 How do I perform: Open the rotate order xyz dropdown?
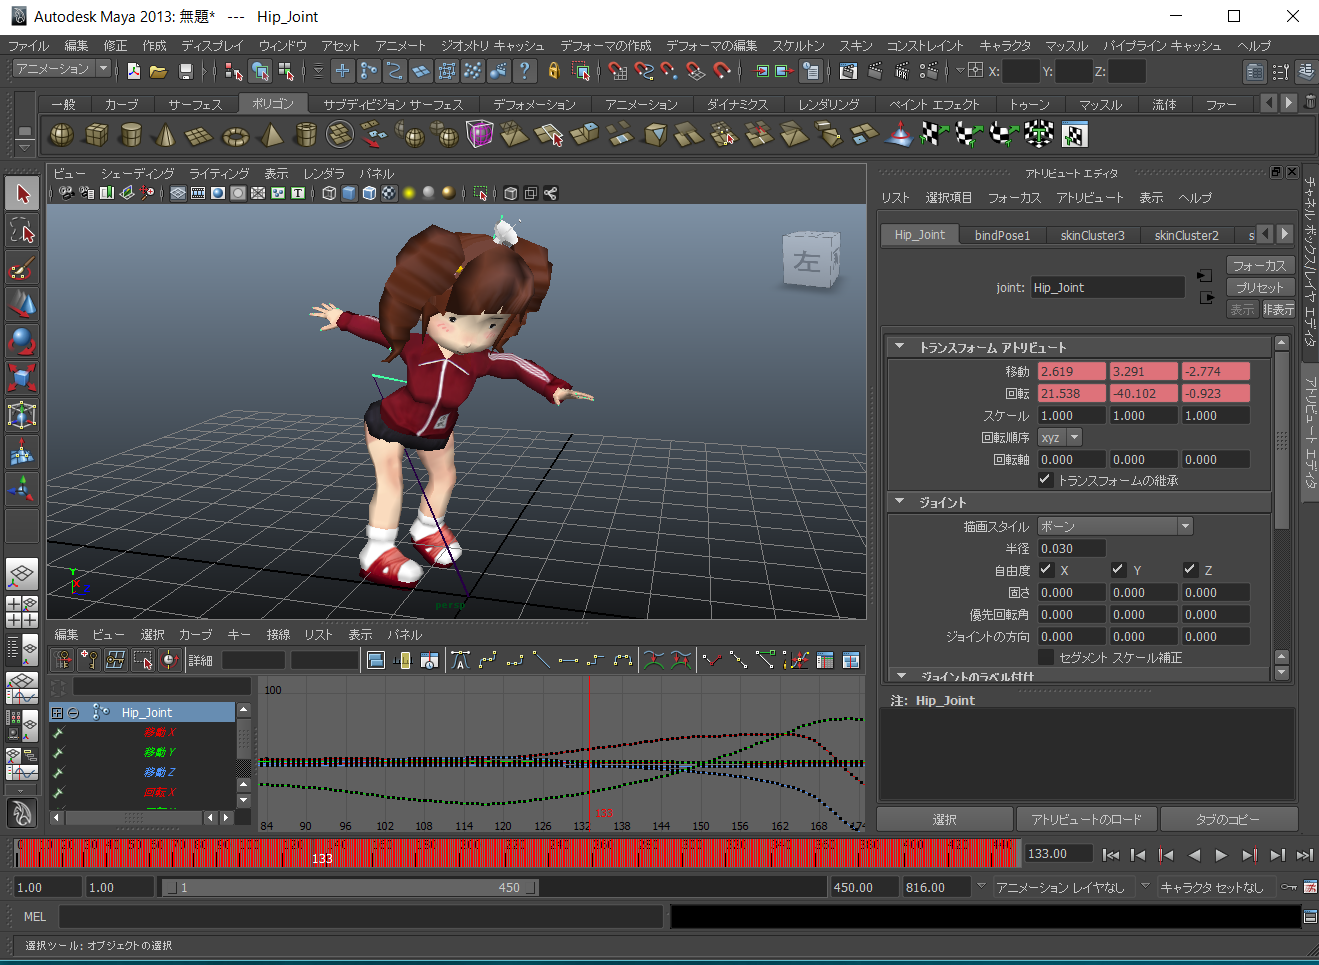1060,438
